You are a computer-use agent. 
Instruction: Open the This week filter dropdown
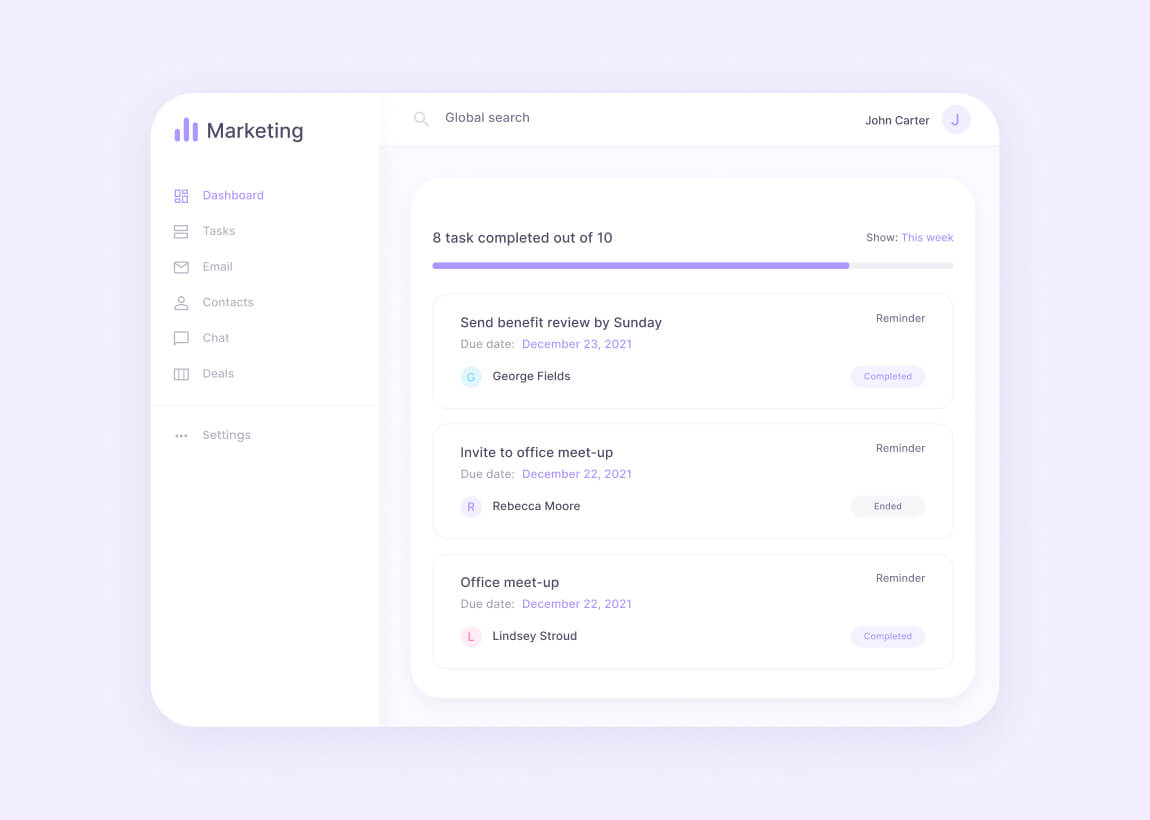click(927, 238)
